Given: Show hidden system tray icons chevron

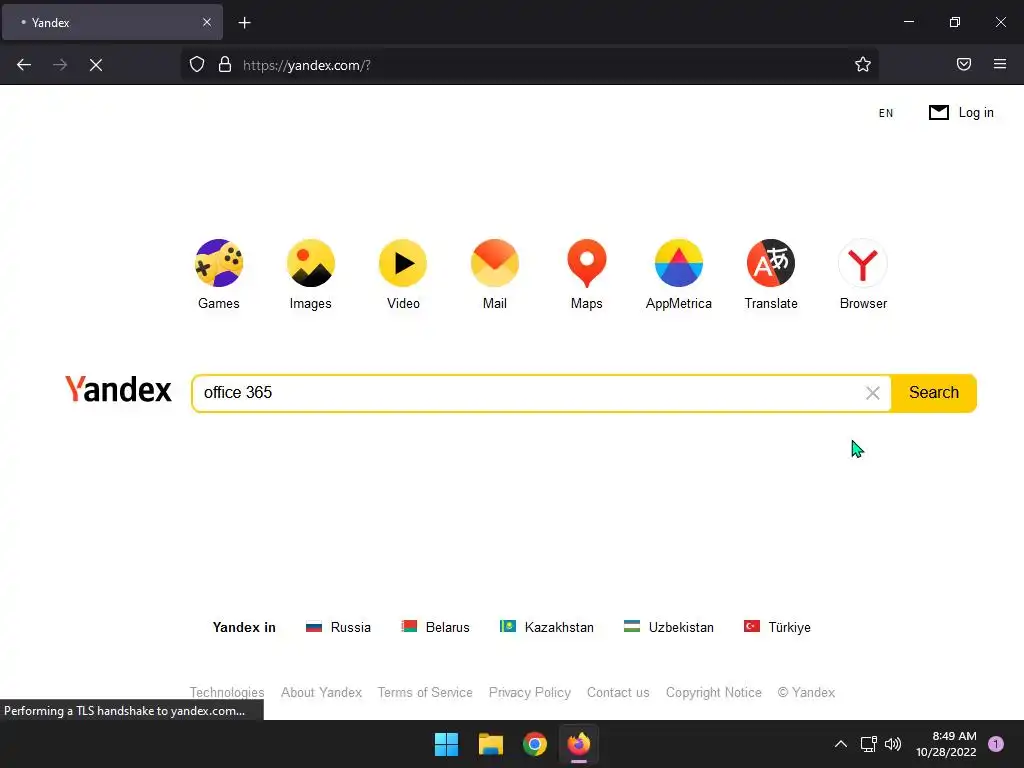Looking at the screenshot, I should (x=840, y=744).
